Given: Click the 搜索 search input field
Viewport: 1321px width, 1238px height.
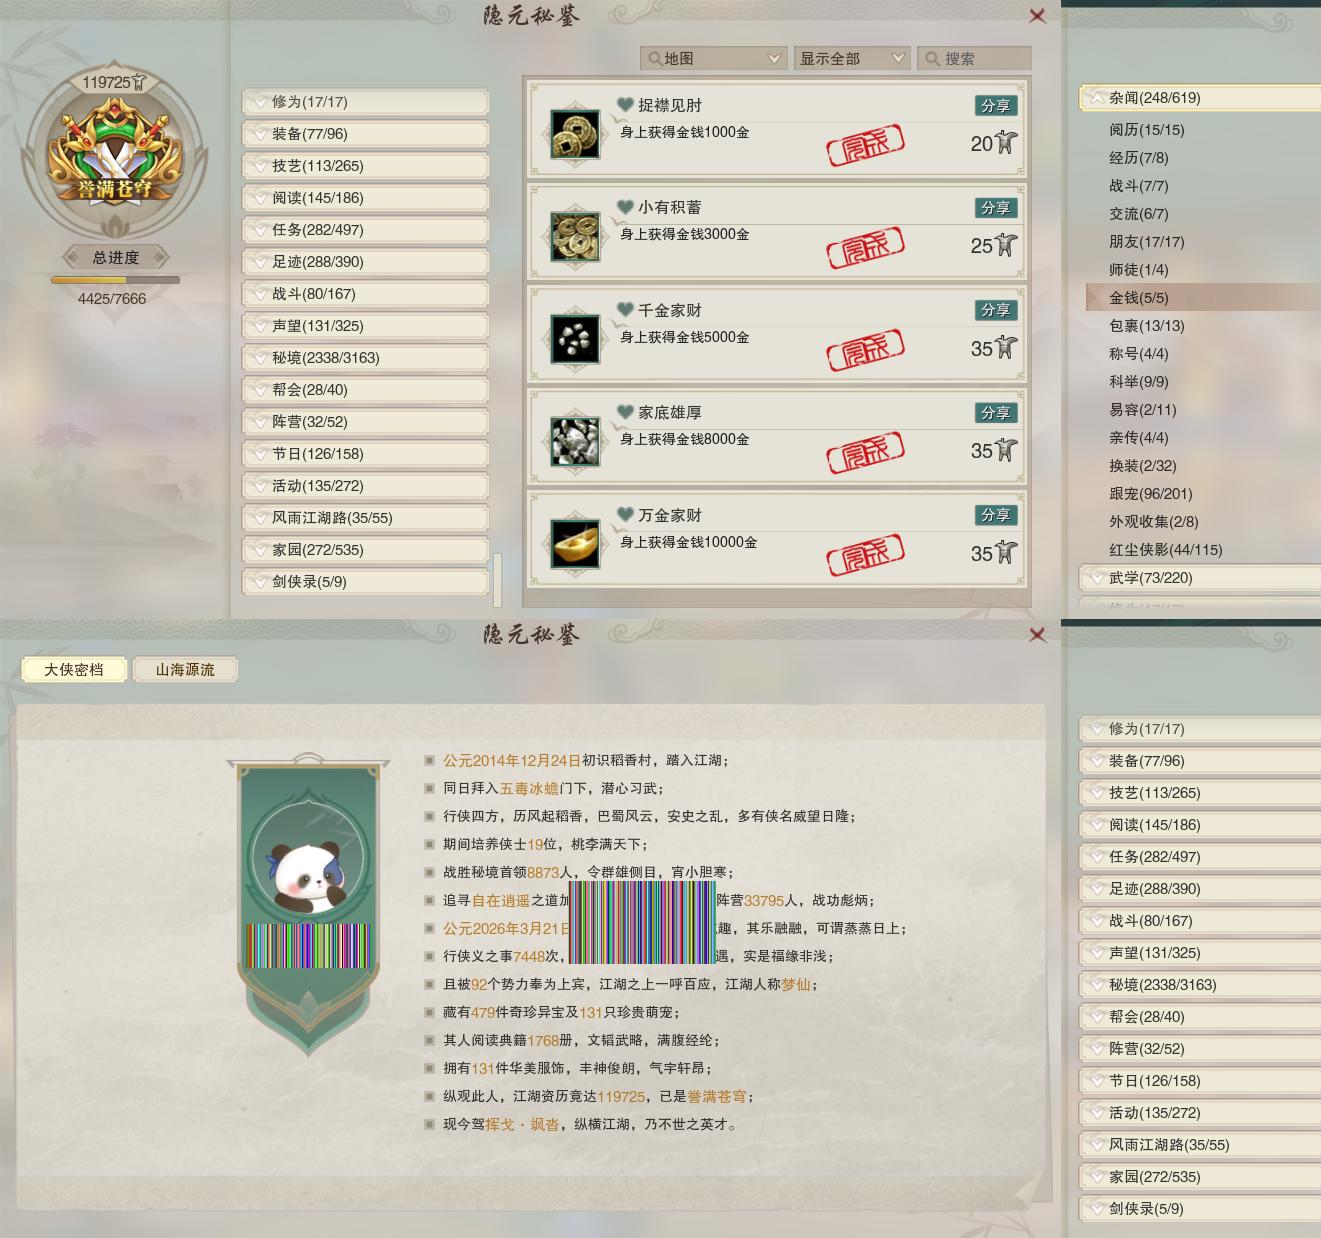Looking at the screenshot, I should 974,59.
